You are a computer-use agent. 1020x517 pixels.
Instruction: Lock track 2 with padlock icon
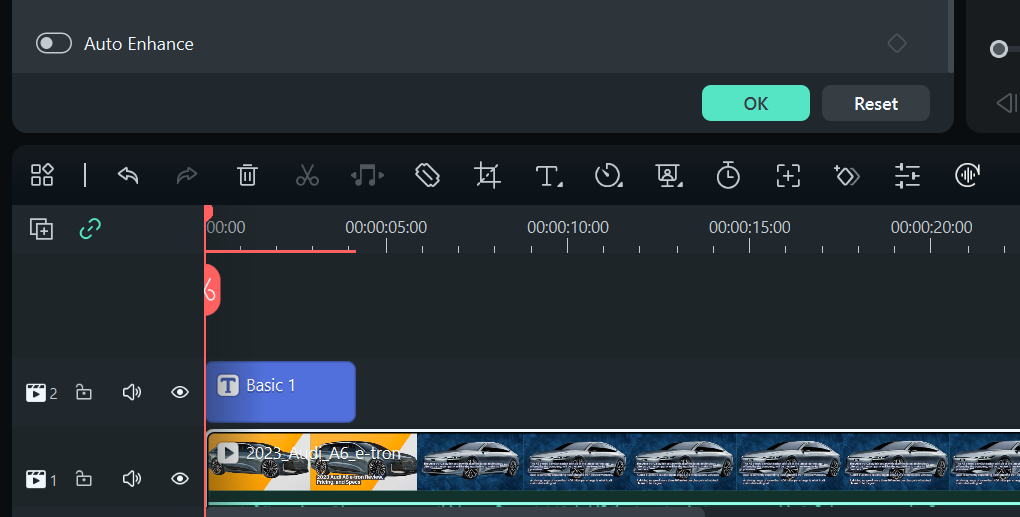tap(84, 392)
